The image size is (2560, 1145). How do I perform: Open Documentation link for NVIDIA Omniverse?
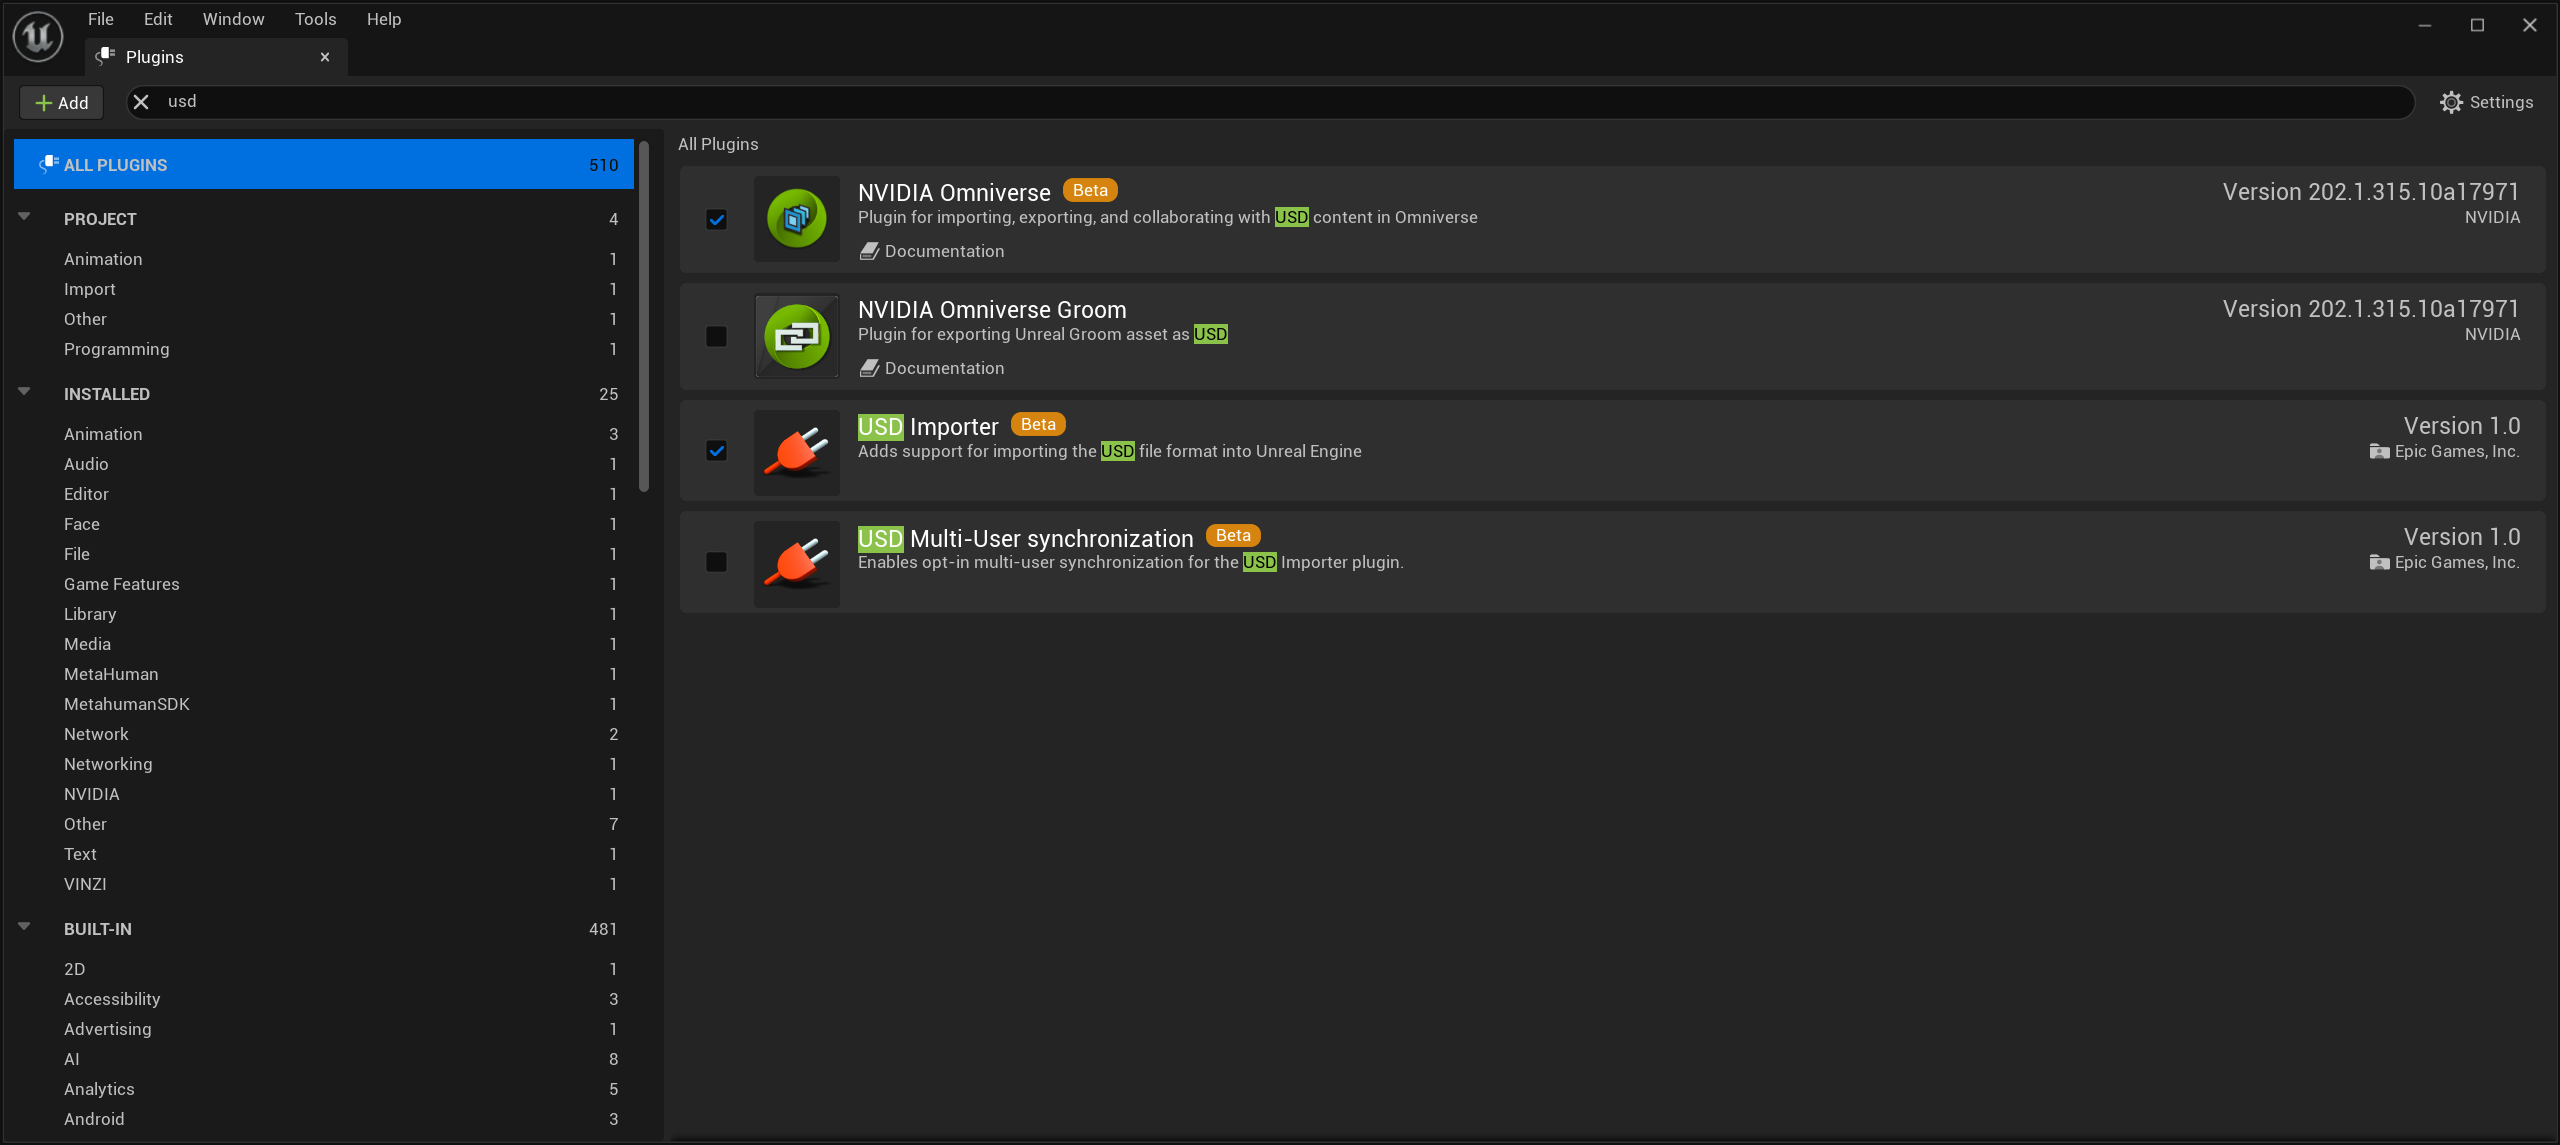tap(932, 251)
